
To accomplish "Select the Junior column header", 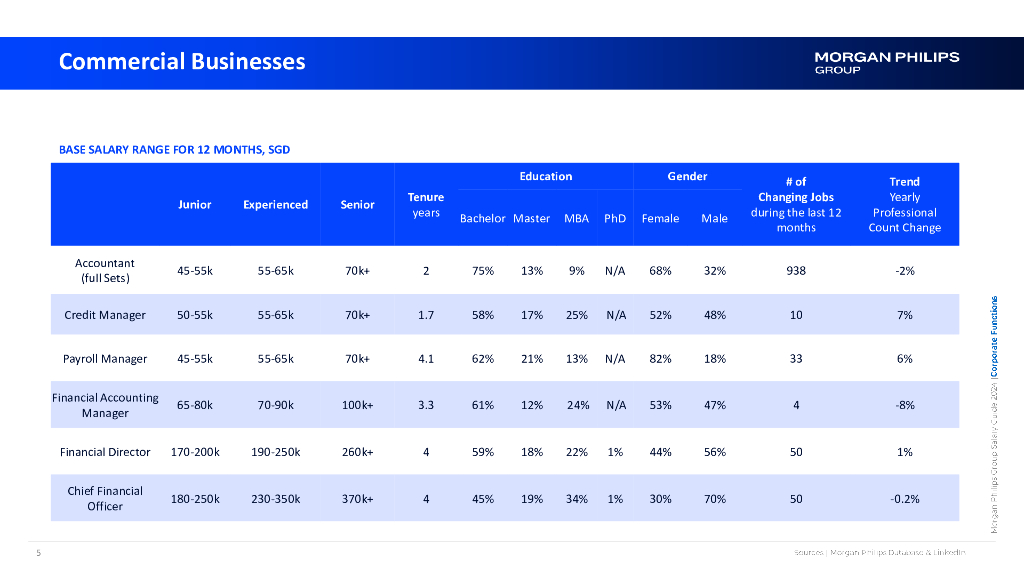I will pyautogui.click(x=194, y=204).
